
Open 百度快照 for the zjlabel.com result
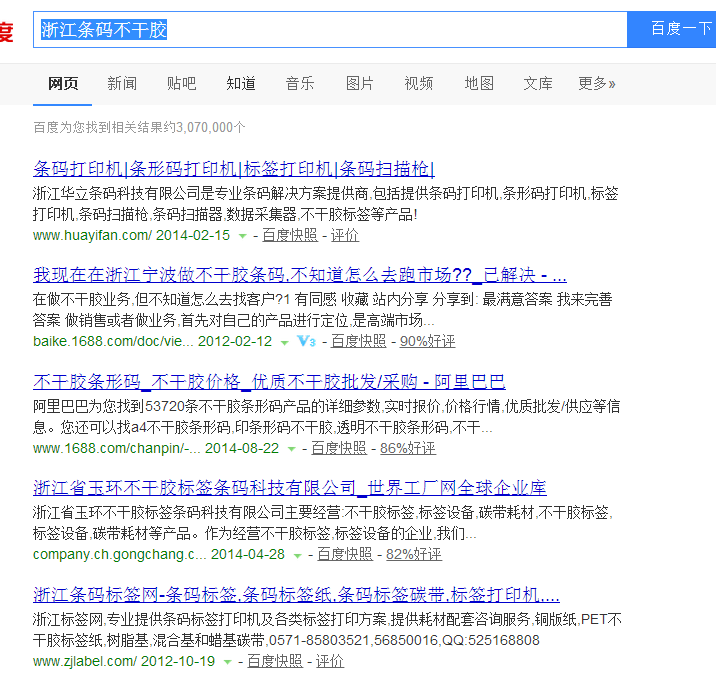(x=275, y=661)
